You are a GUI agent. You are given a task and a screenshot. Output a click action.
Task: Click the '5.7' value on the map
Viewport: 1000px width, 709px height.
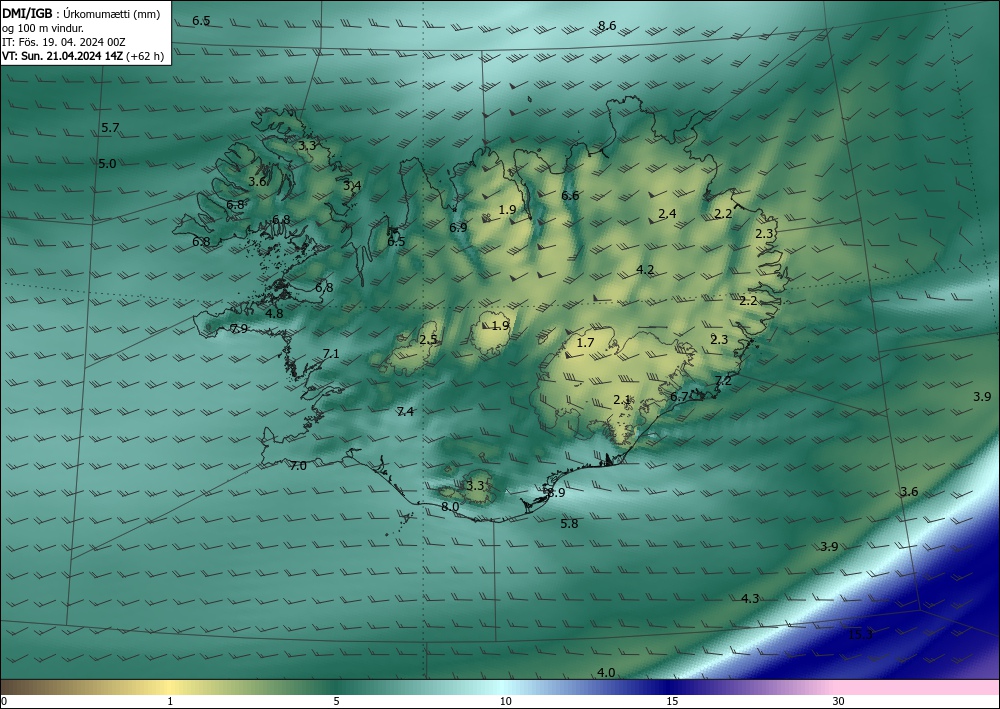point(110,128)
